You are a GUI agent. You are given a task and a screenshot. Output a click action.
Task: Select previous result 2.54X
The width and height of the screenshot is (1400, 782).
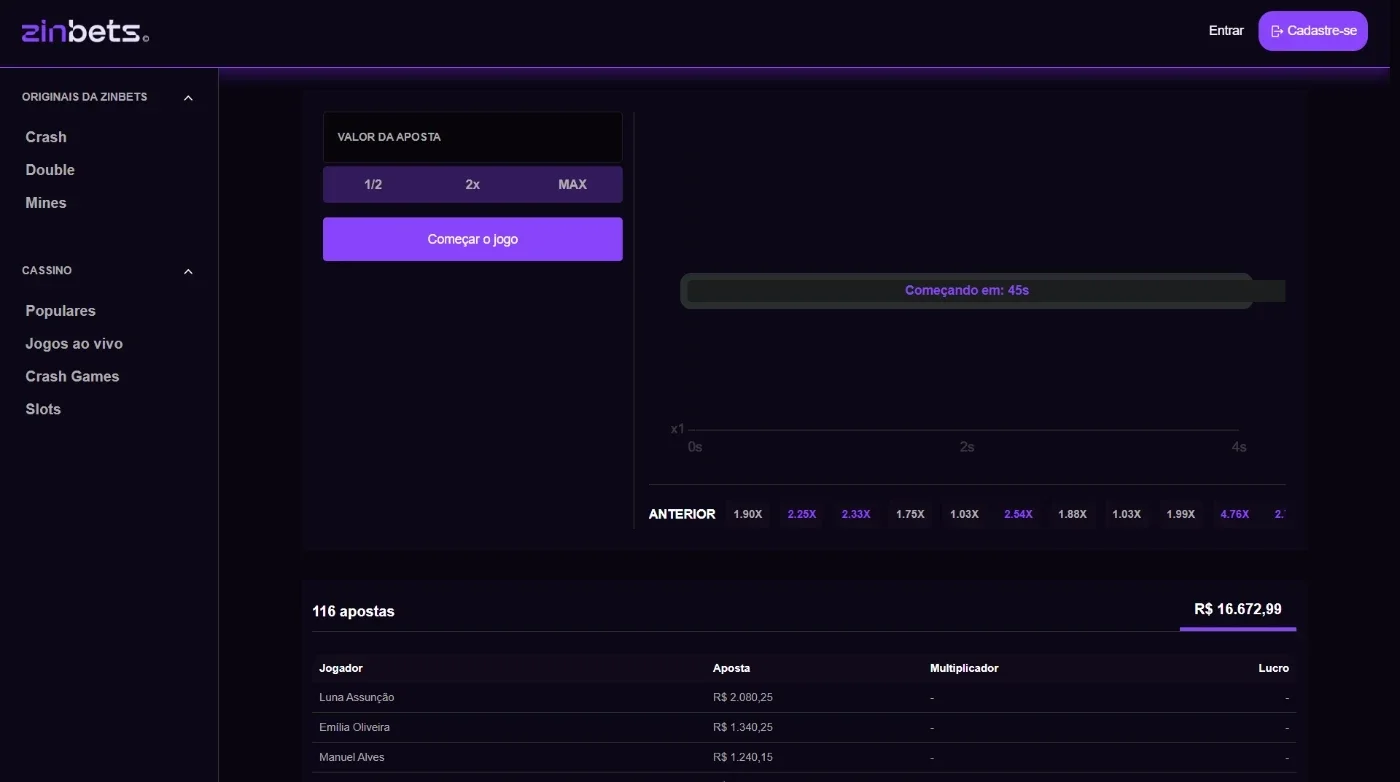coord(1018,514)
